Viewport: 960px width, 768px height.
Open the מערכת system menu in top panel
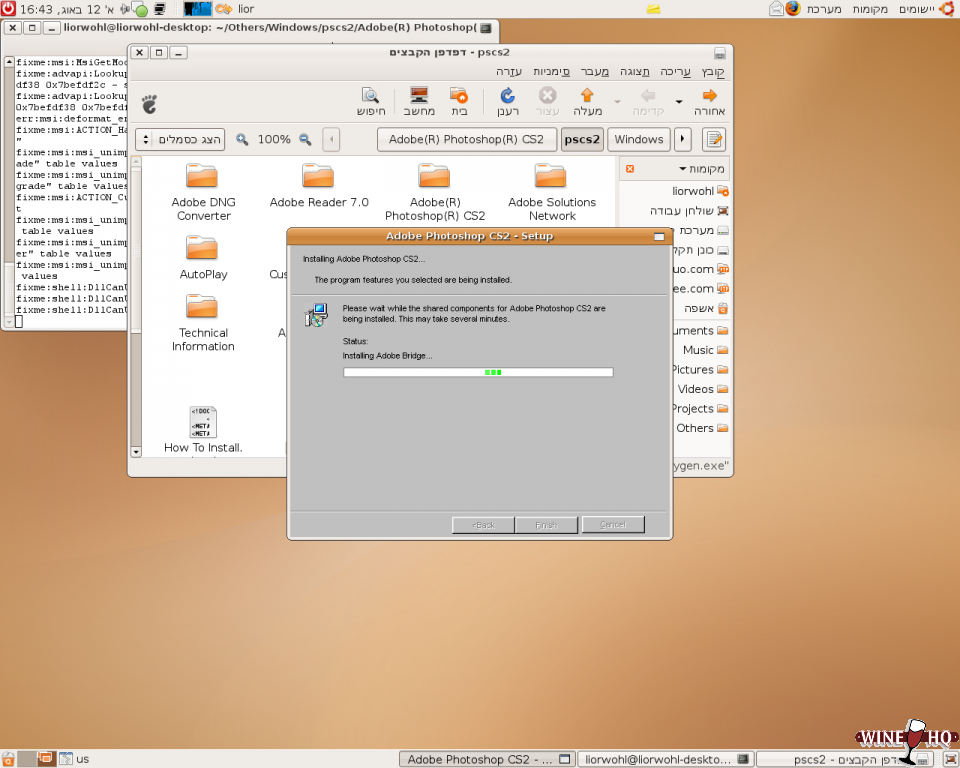point(824,9)
